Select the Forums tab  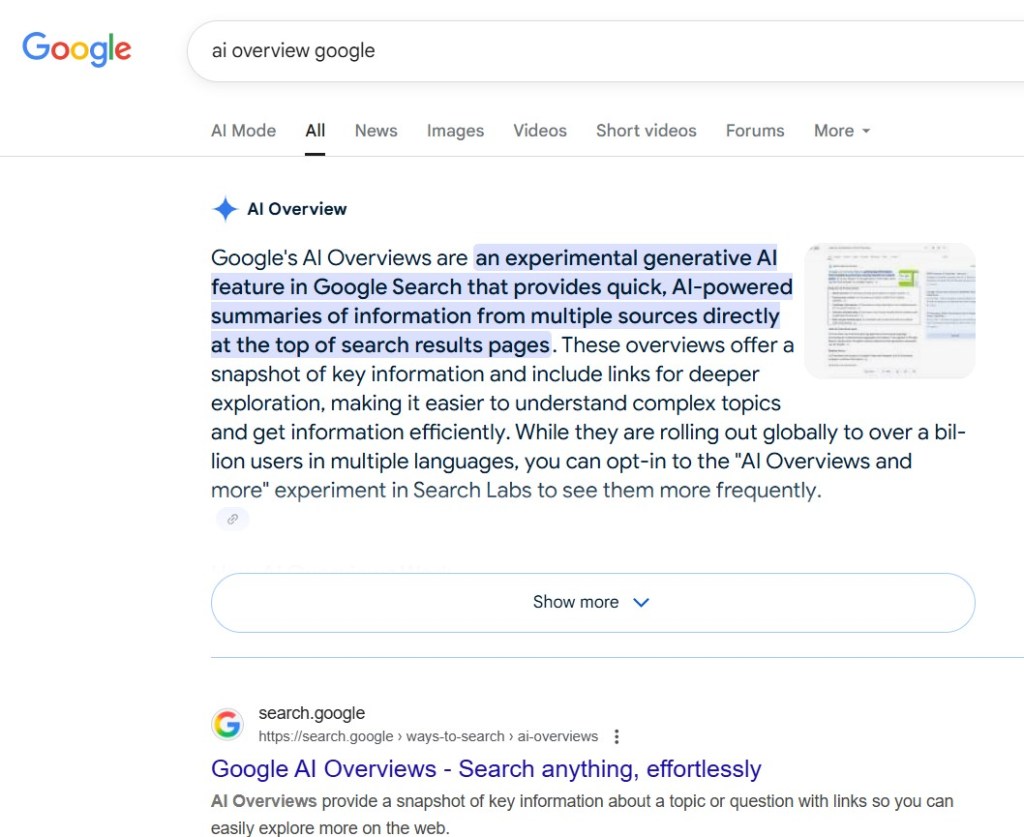click(x=755, y=131)
